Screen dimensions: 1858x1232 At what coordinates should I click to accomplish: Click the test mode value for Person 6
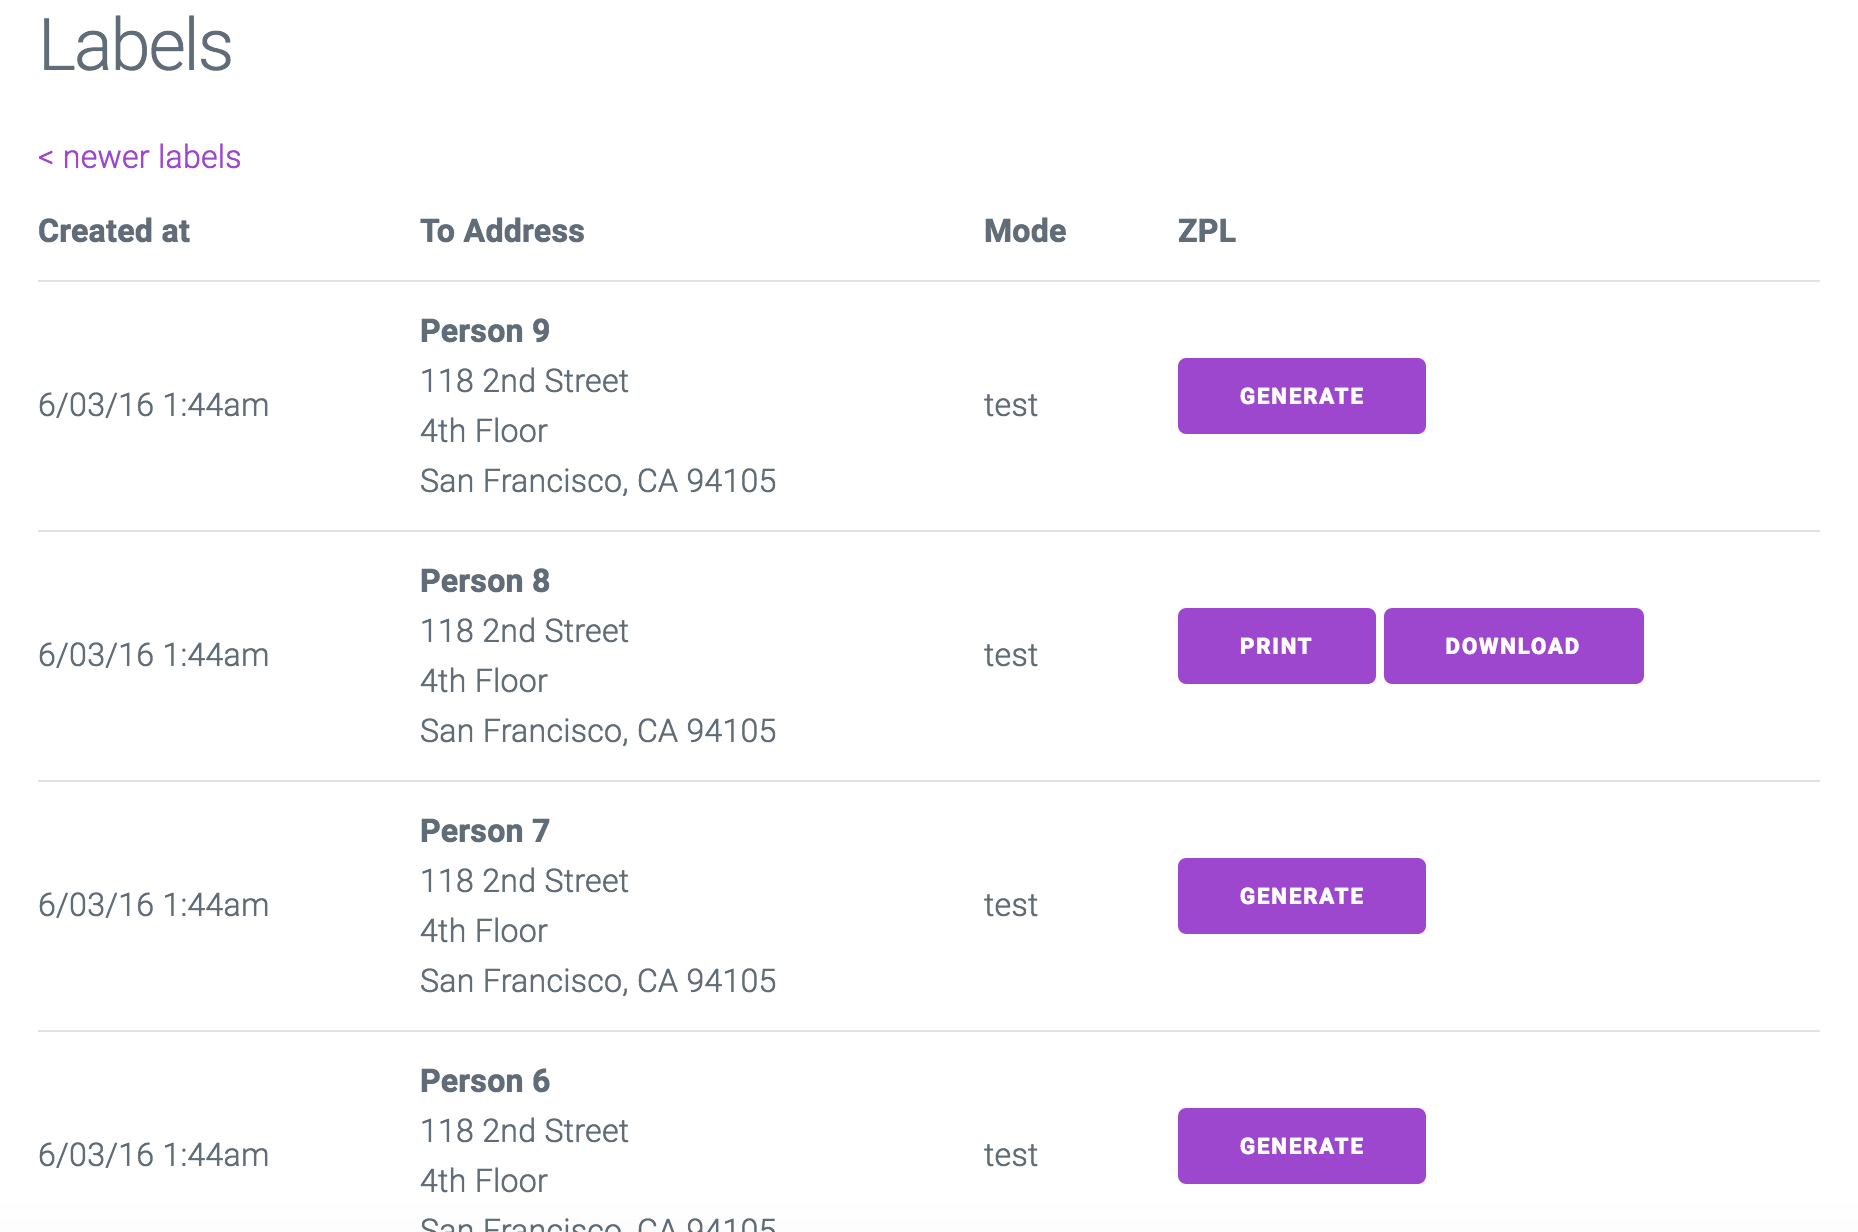(1010, 1155)
